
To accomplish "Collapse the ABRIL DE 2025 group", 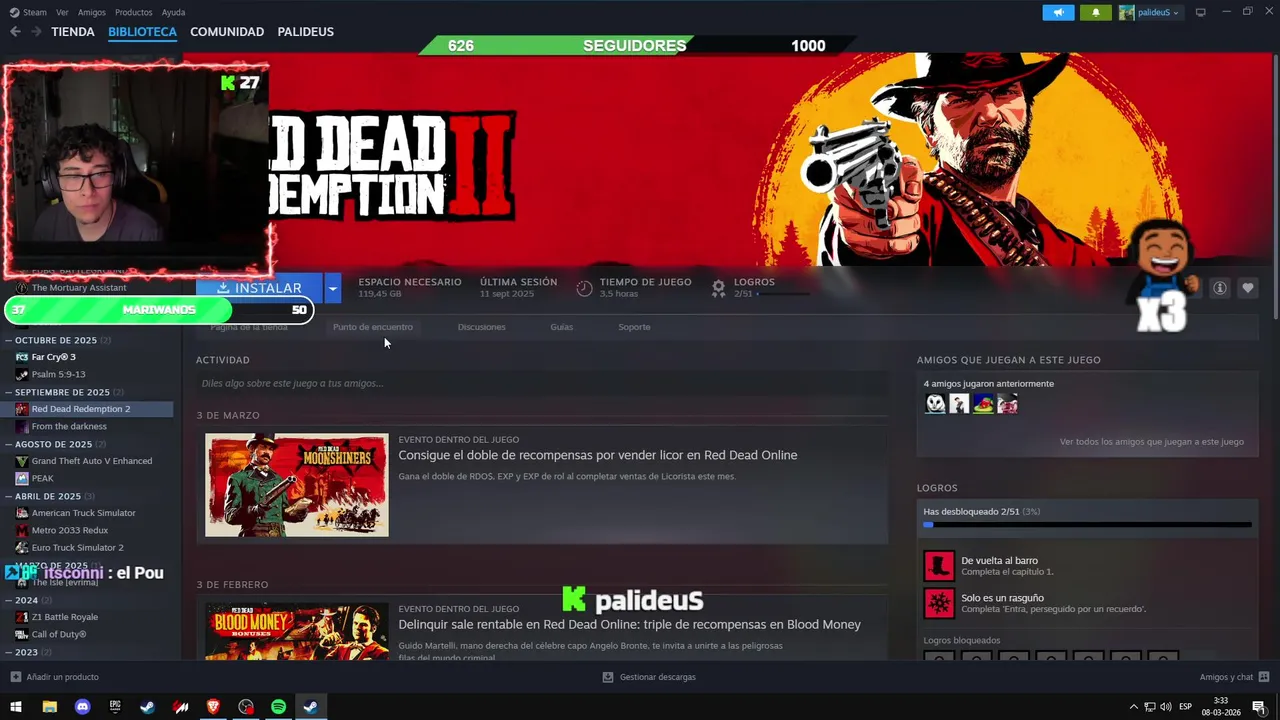I will pos(9,496).
